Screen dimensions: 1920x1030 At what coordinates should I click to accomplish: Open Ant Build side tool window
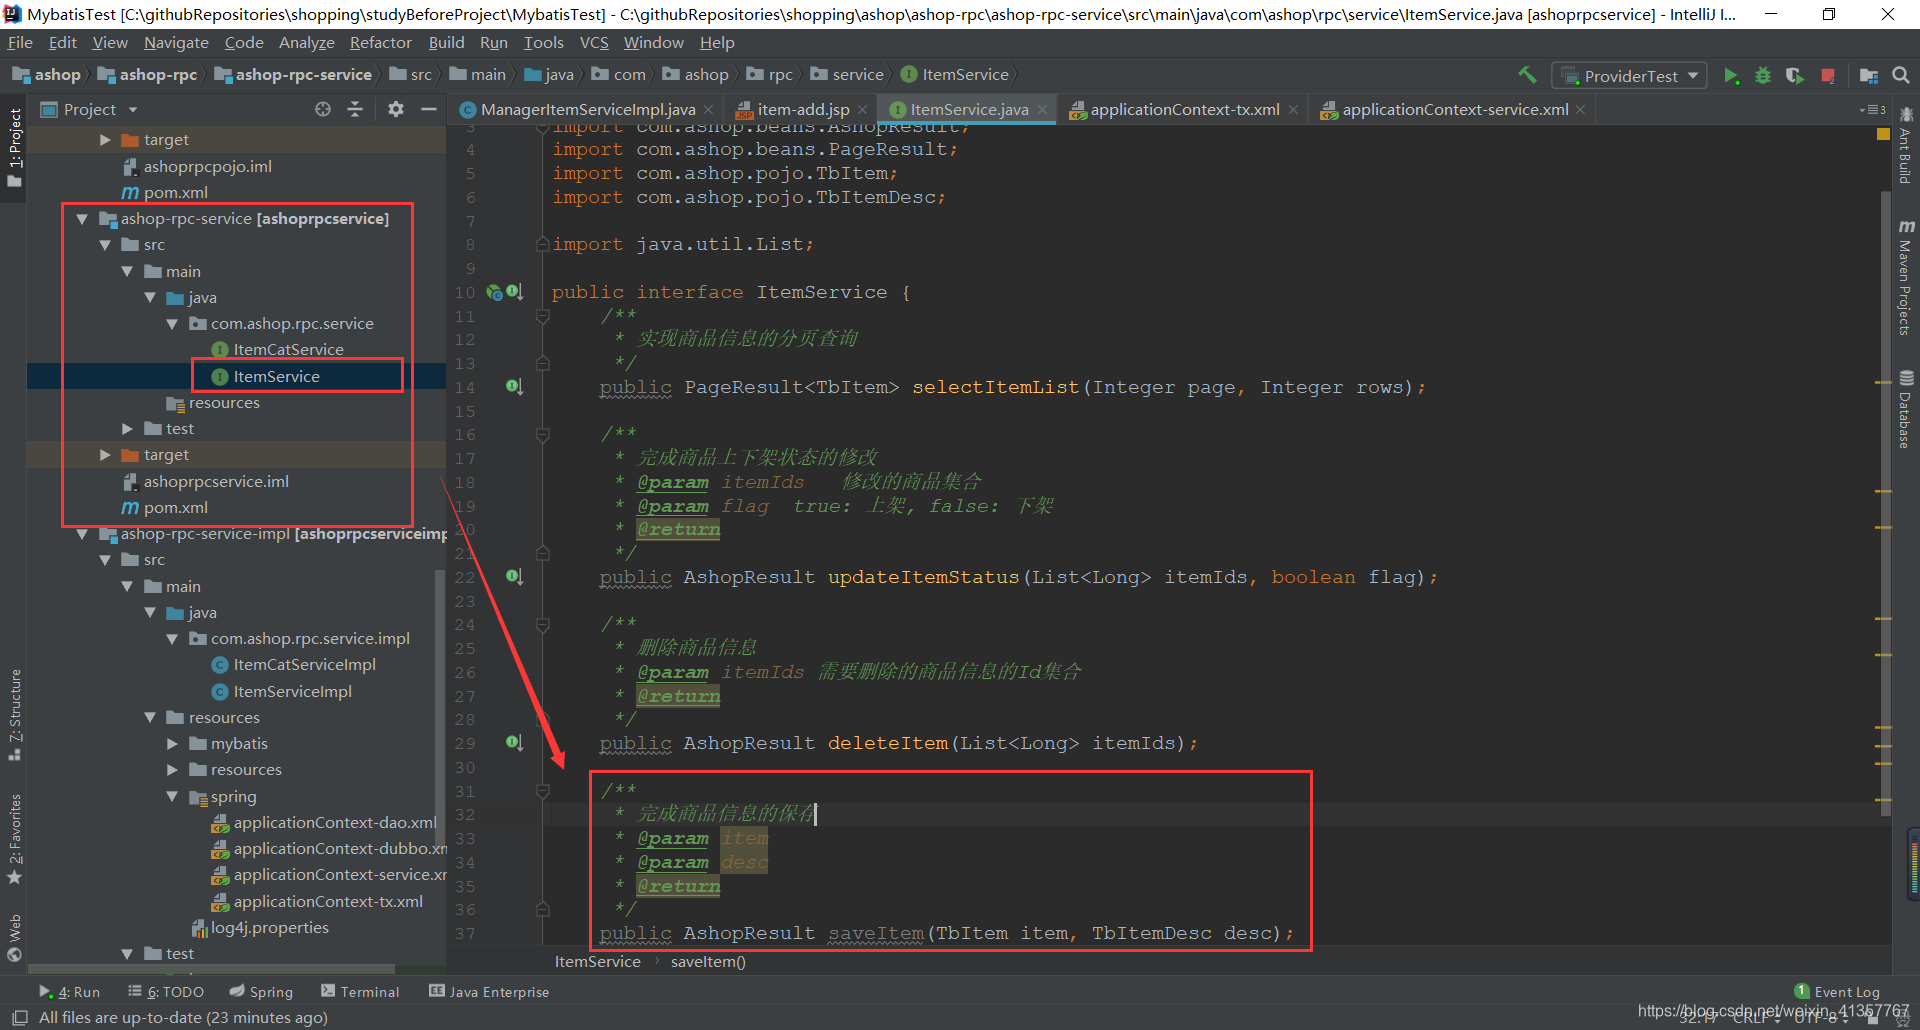click(x=1906, y=145)
